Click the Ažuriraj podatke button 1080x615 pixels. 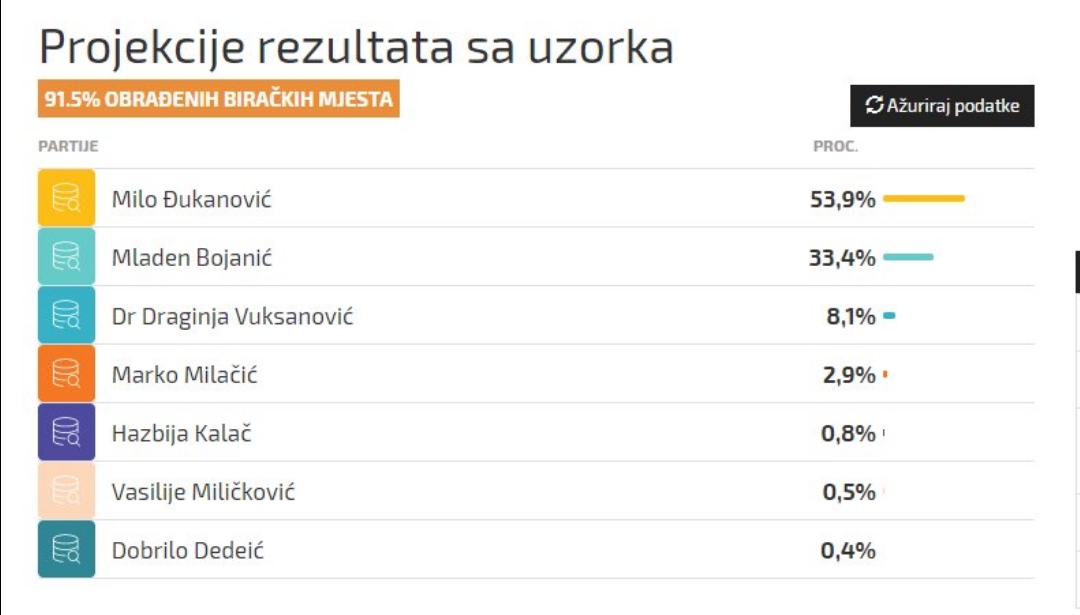942,105
